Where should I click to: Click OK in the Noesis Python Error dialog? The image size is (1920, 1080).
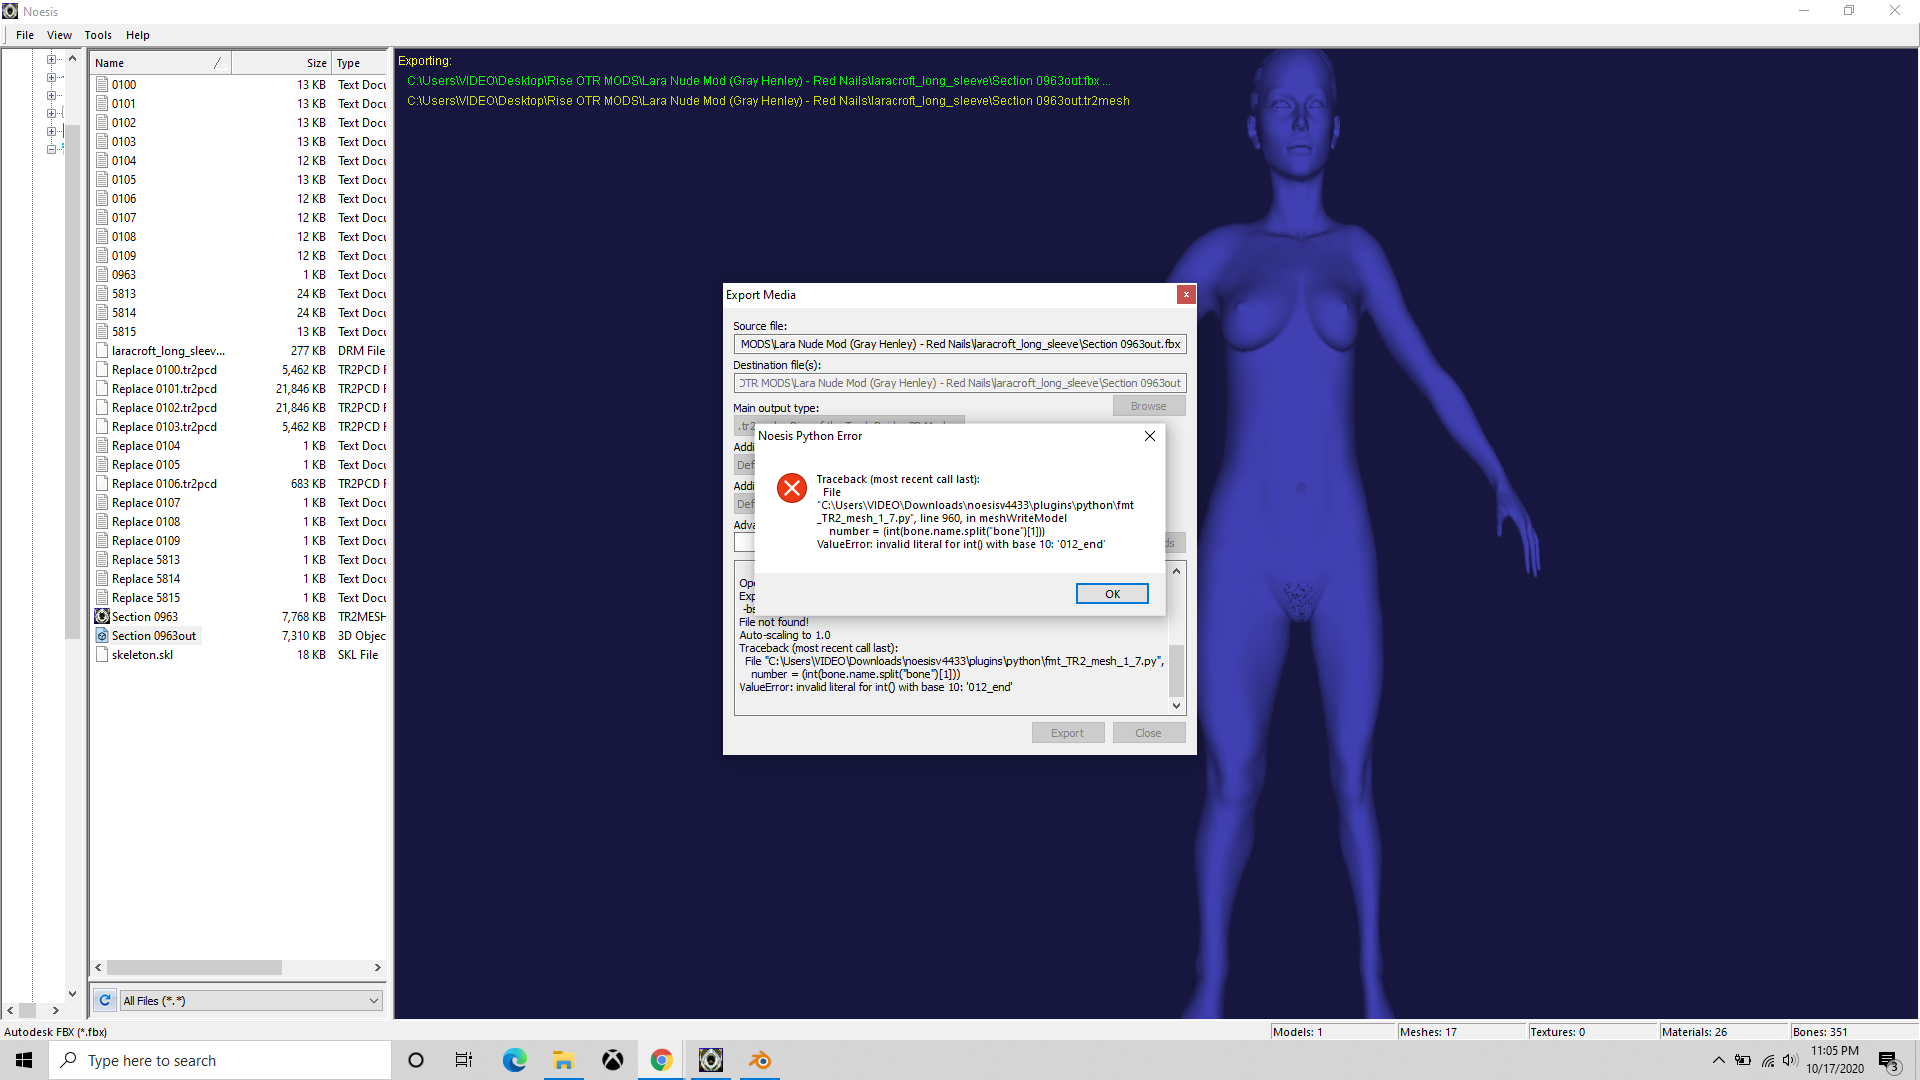tap(1112, 594)
